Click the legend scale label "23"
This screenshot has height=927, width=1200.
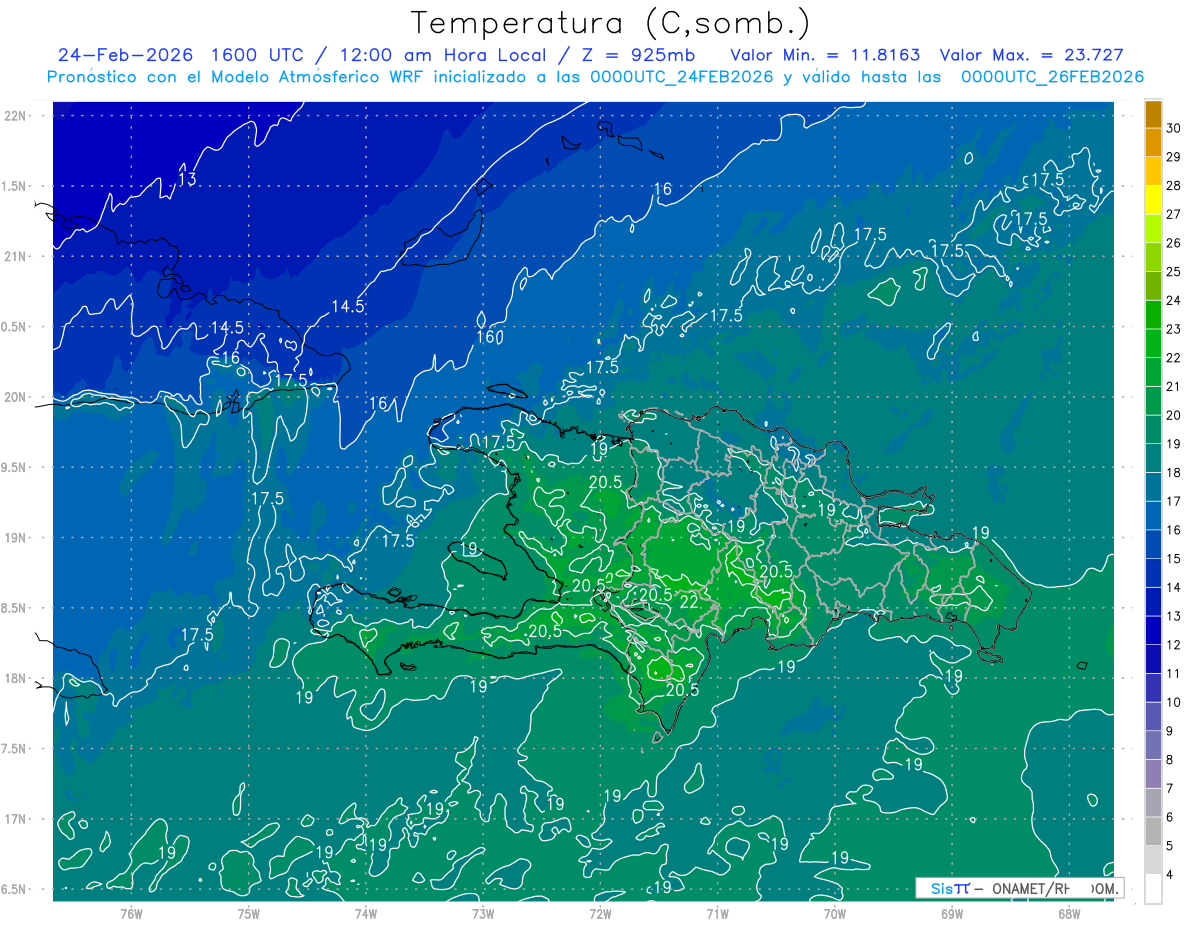pos(1174,329)
